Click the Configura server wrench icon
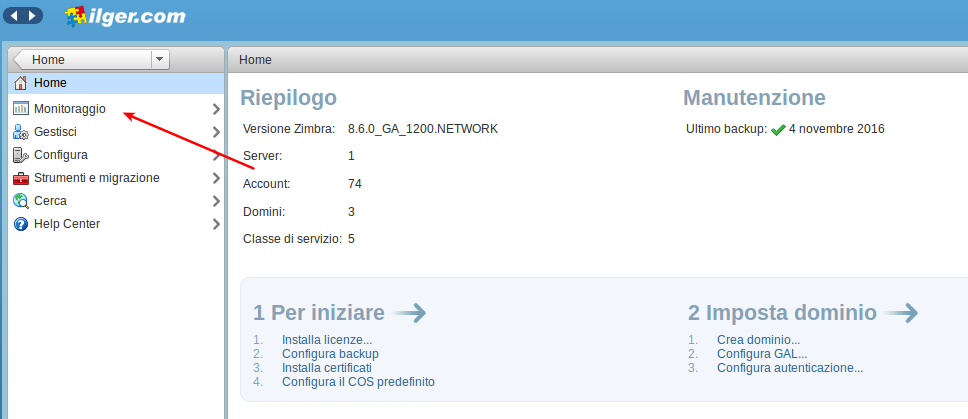This screenshot has height=419, width=968. [20, 155]
